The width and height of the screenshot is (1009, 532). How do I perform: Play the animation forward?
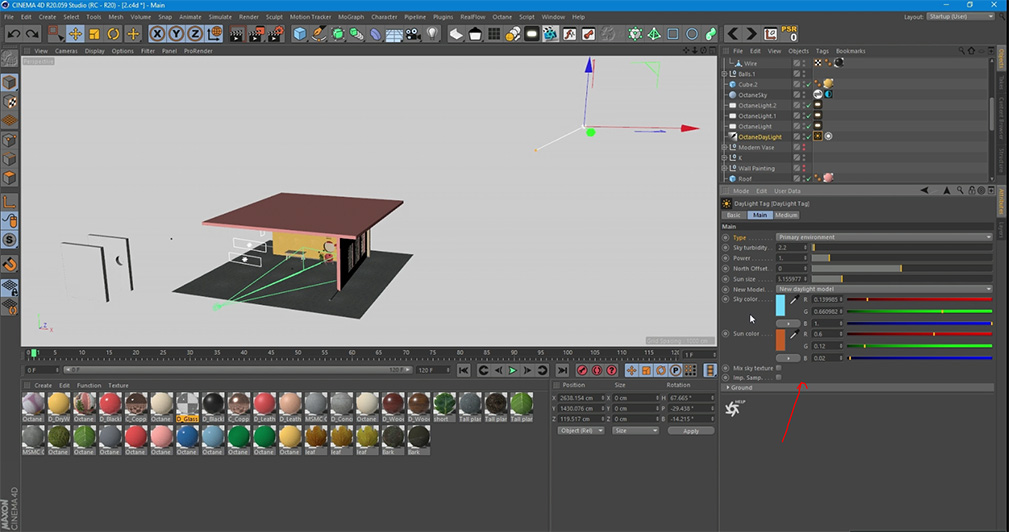point(513,371)
